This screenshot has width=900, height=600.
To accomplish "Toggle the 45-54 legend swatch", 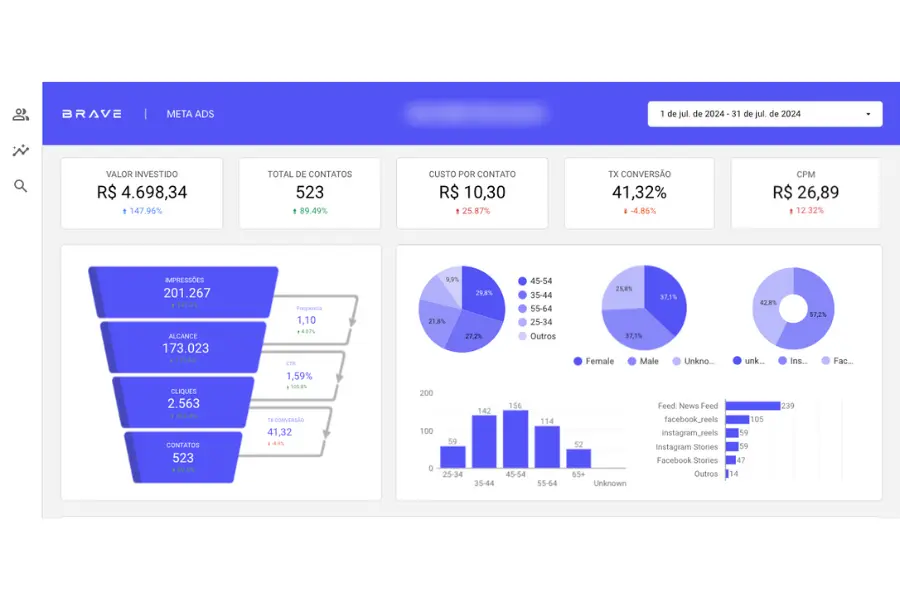I will (x=523, y=281).
